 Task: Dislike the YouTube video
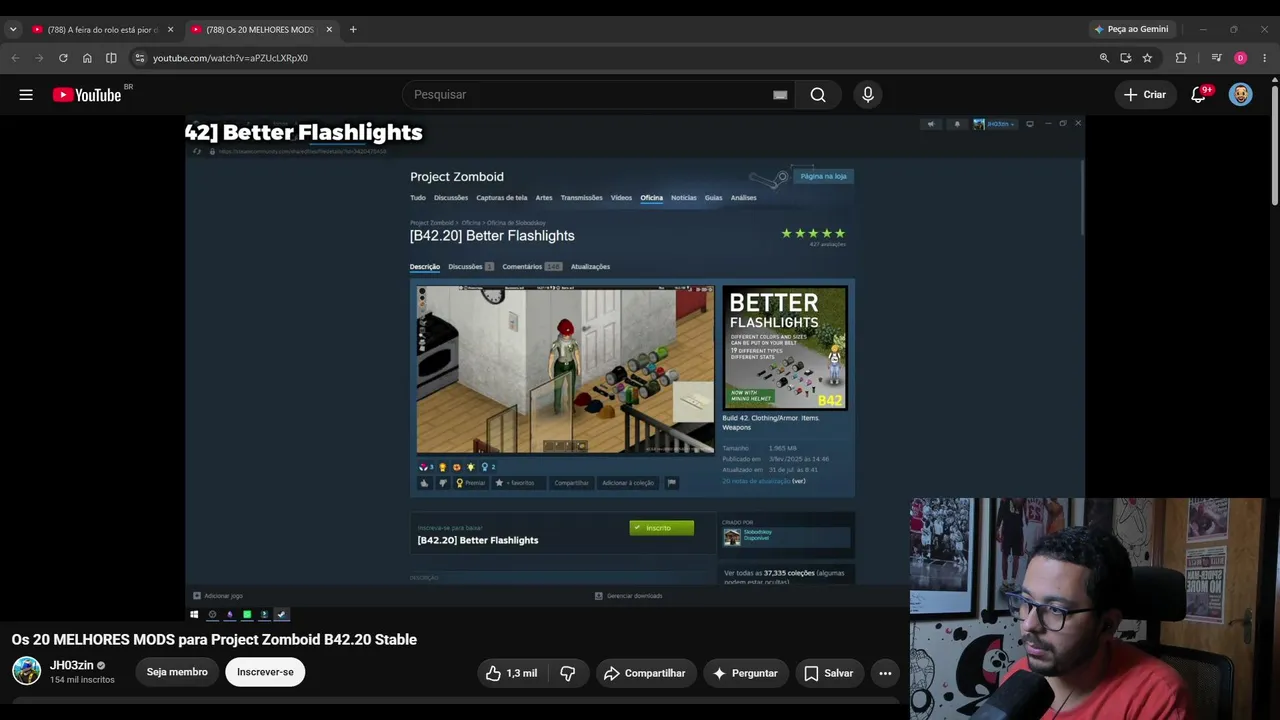click(567, 673)
